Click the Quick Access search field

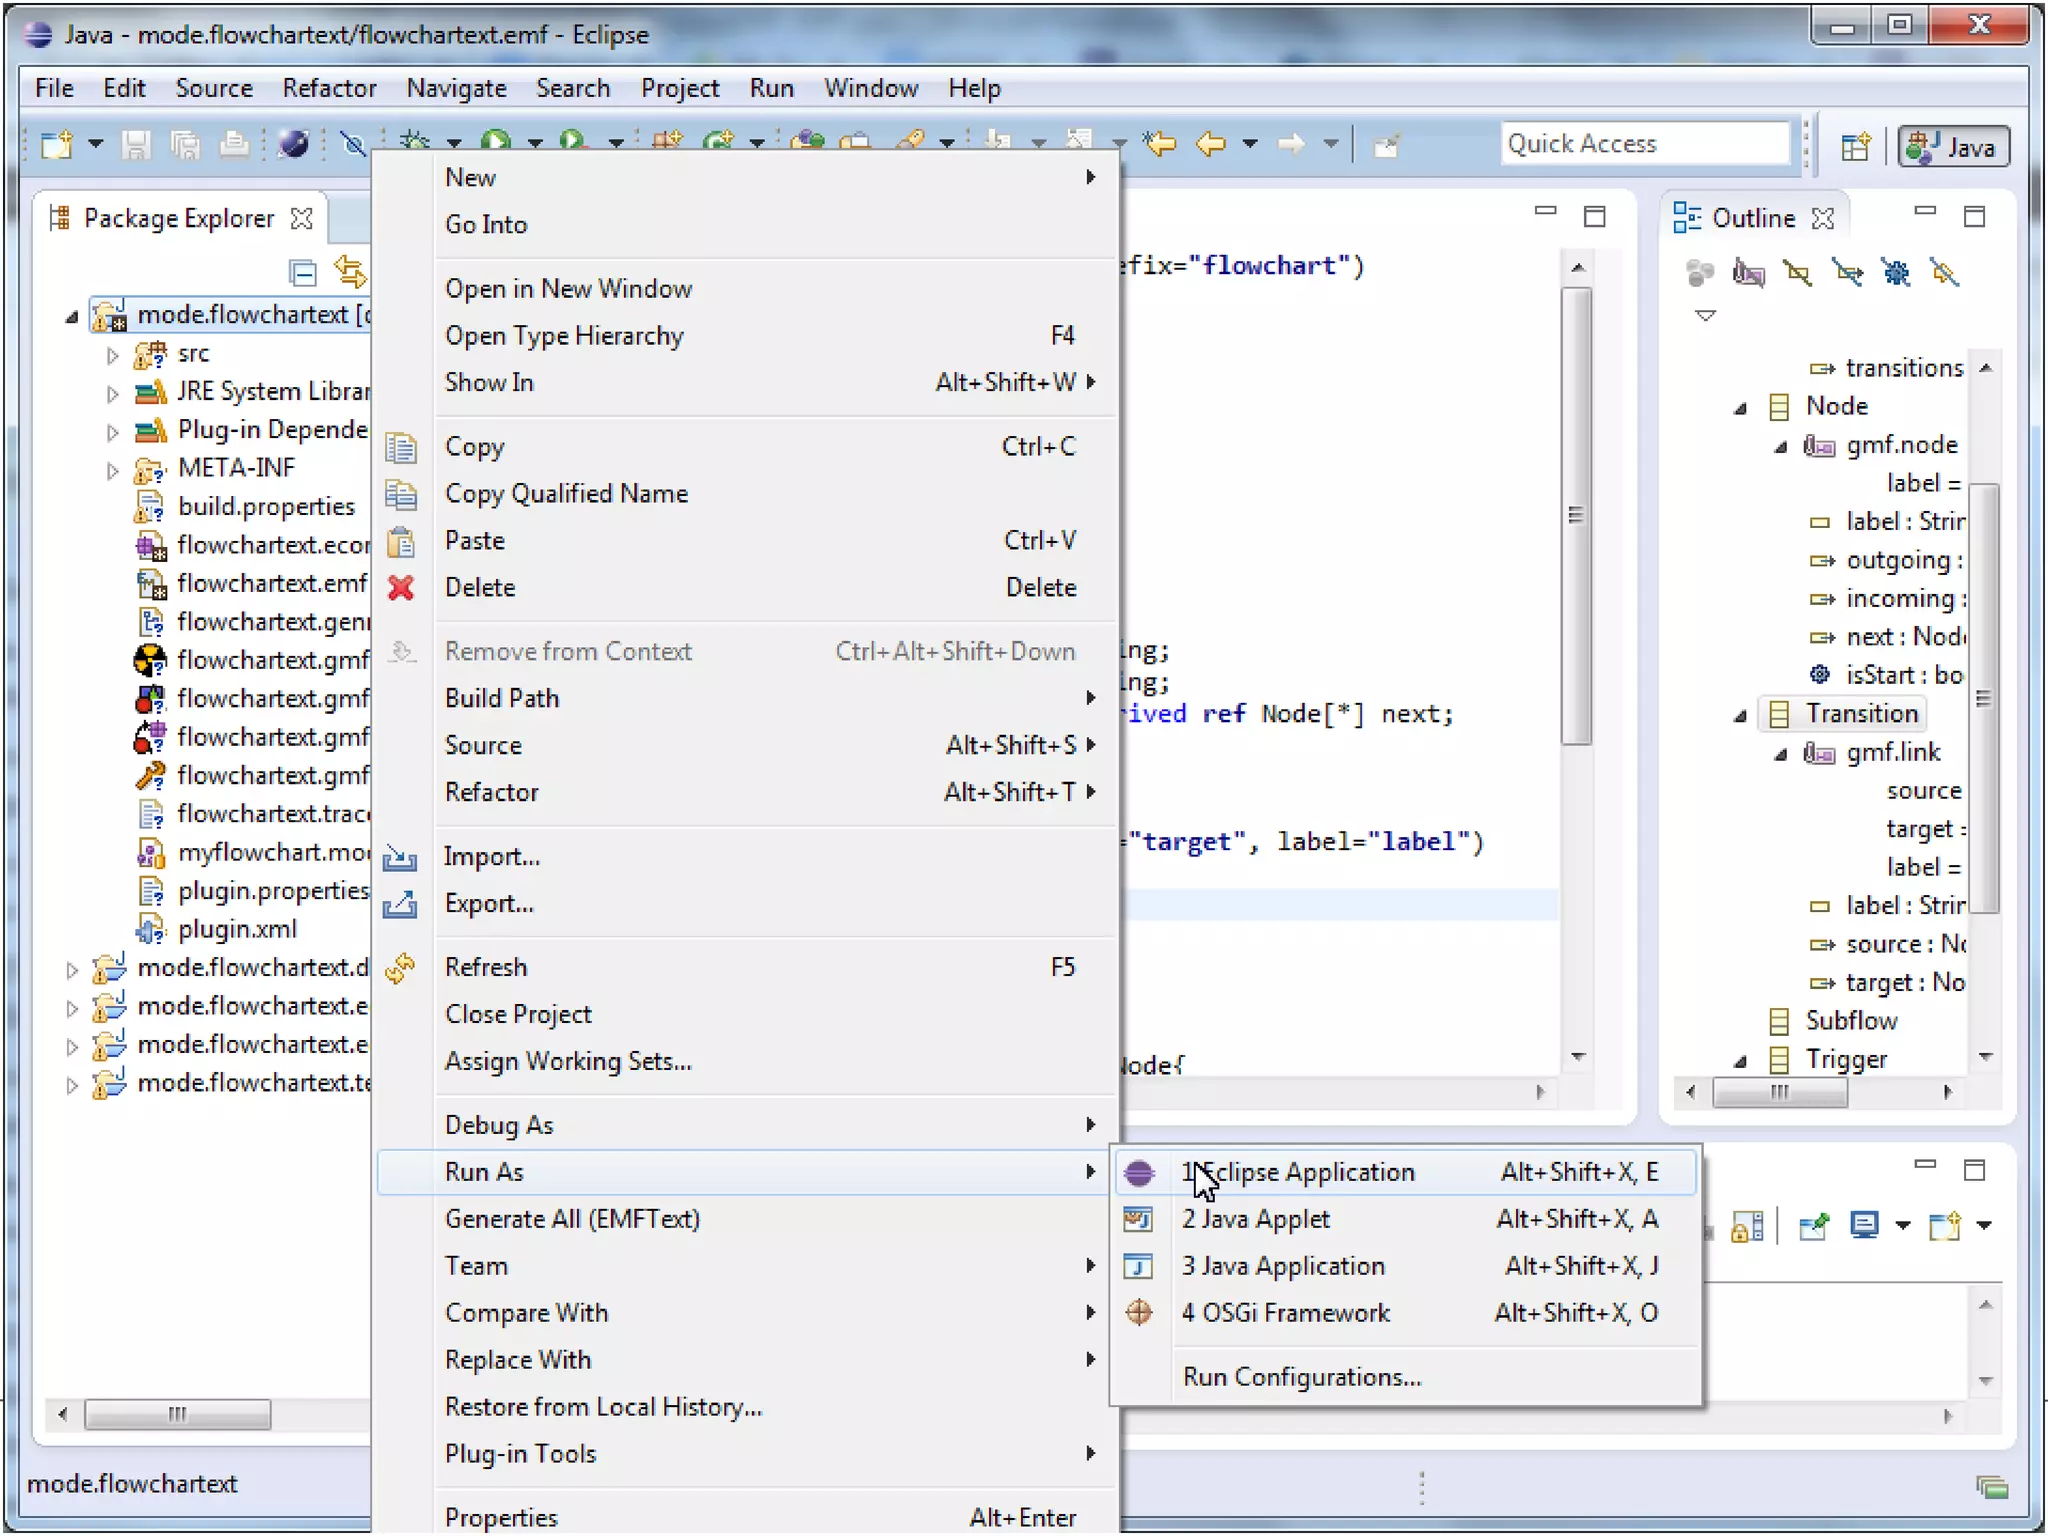coord(1643,144)
